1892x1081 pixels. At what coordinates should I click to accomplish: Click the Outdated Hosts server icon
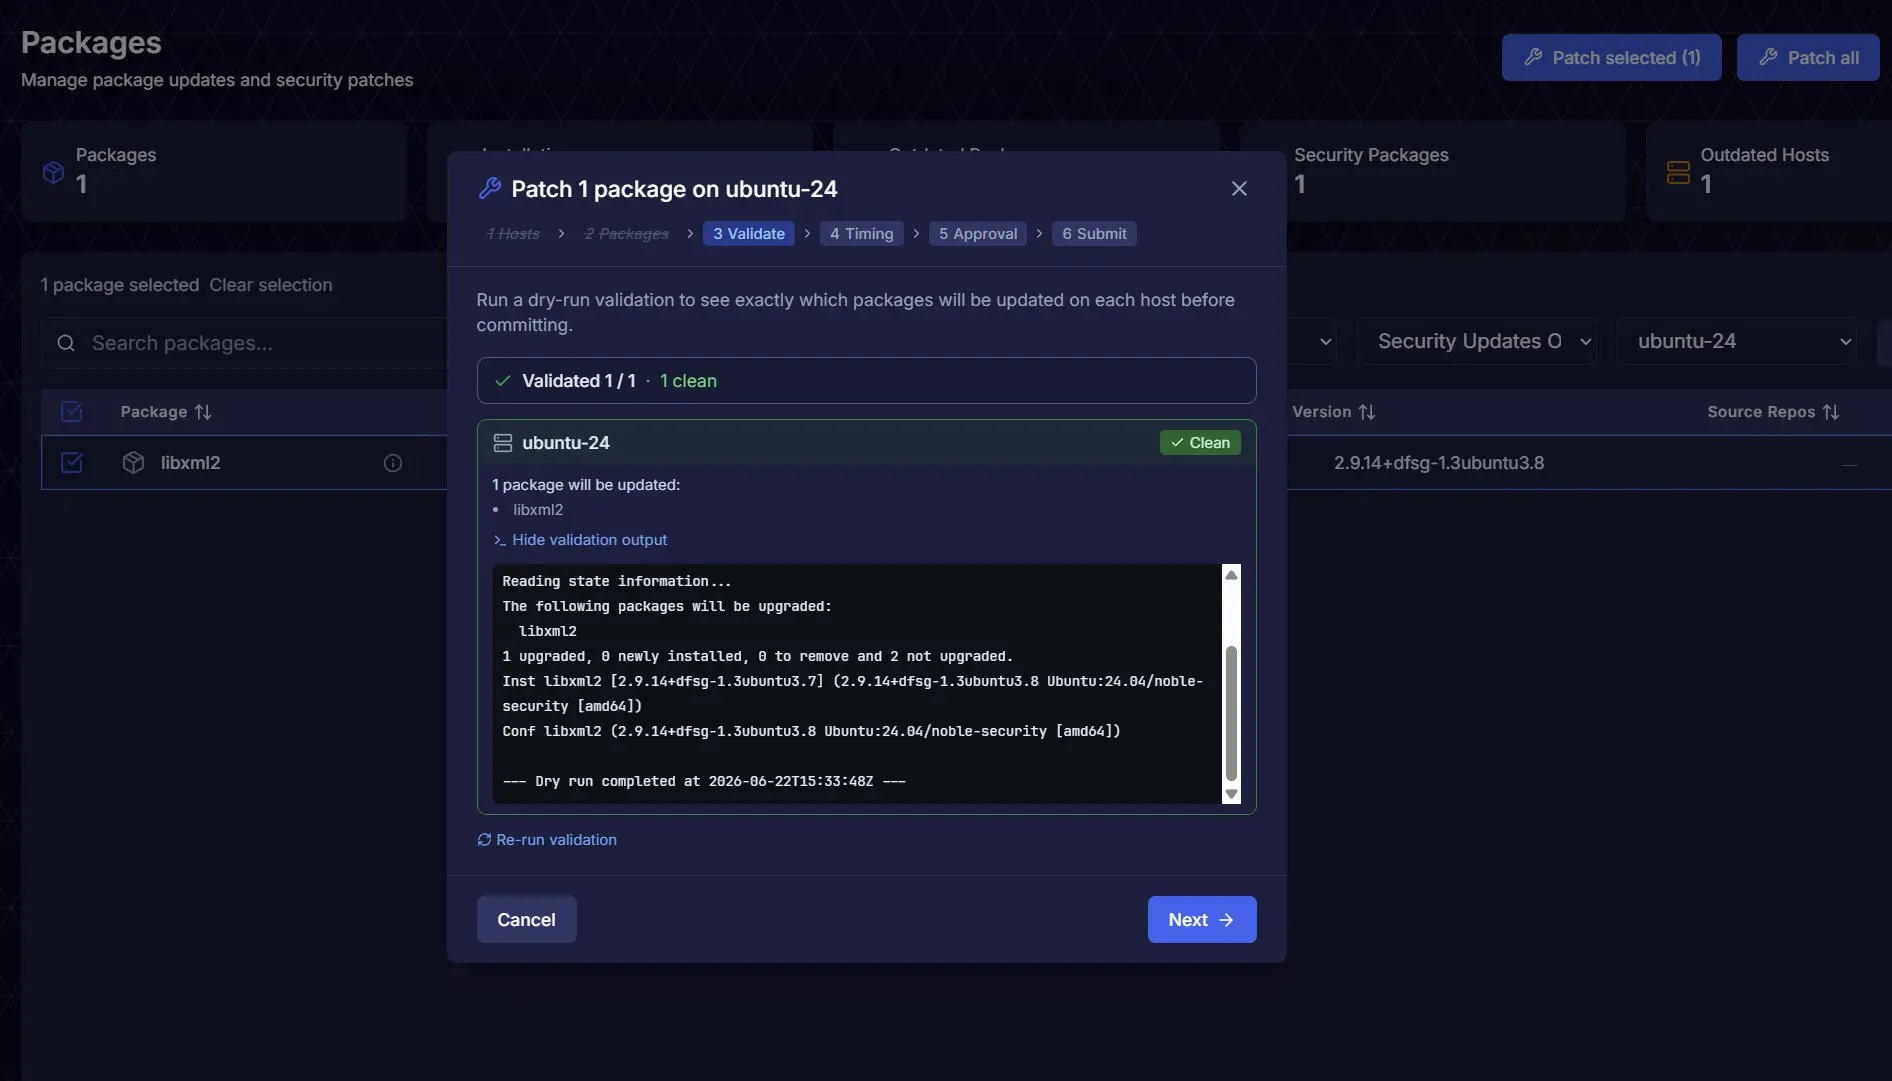1678,173
